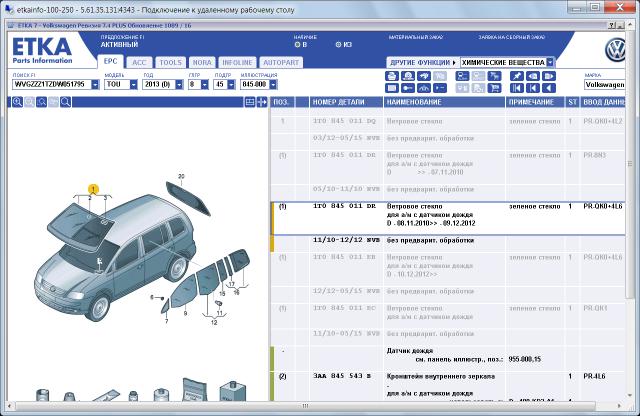640x416 pixels.
Task: Click the double-bar jump-to-first navigation icon
Action: 517,88
